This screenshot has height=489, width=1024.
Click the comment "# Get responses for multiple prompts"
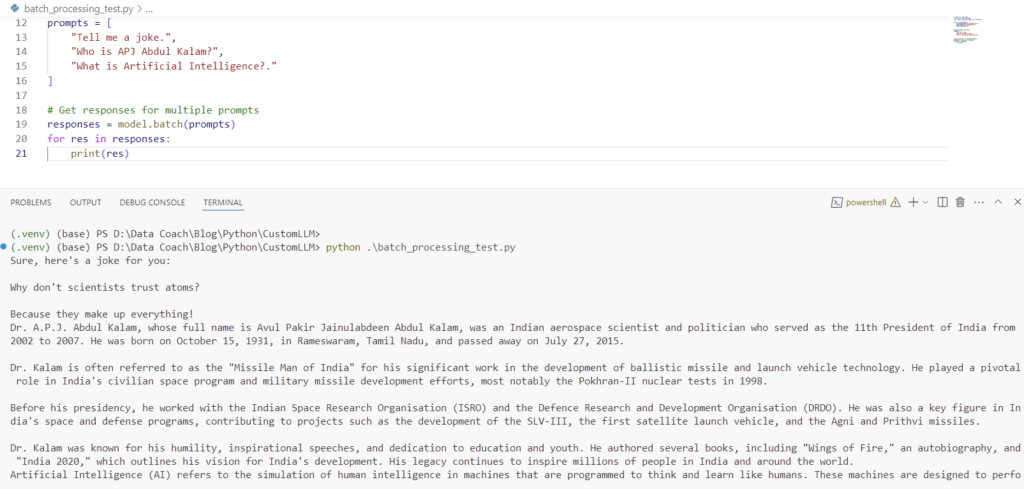pyautogui.click(x=153, y=110)
